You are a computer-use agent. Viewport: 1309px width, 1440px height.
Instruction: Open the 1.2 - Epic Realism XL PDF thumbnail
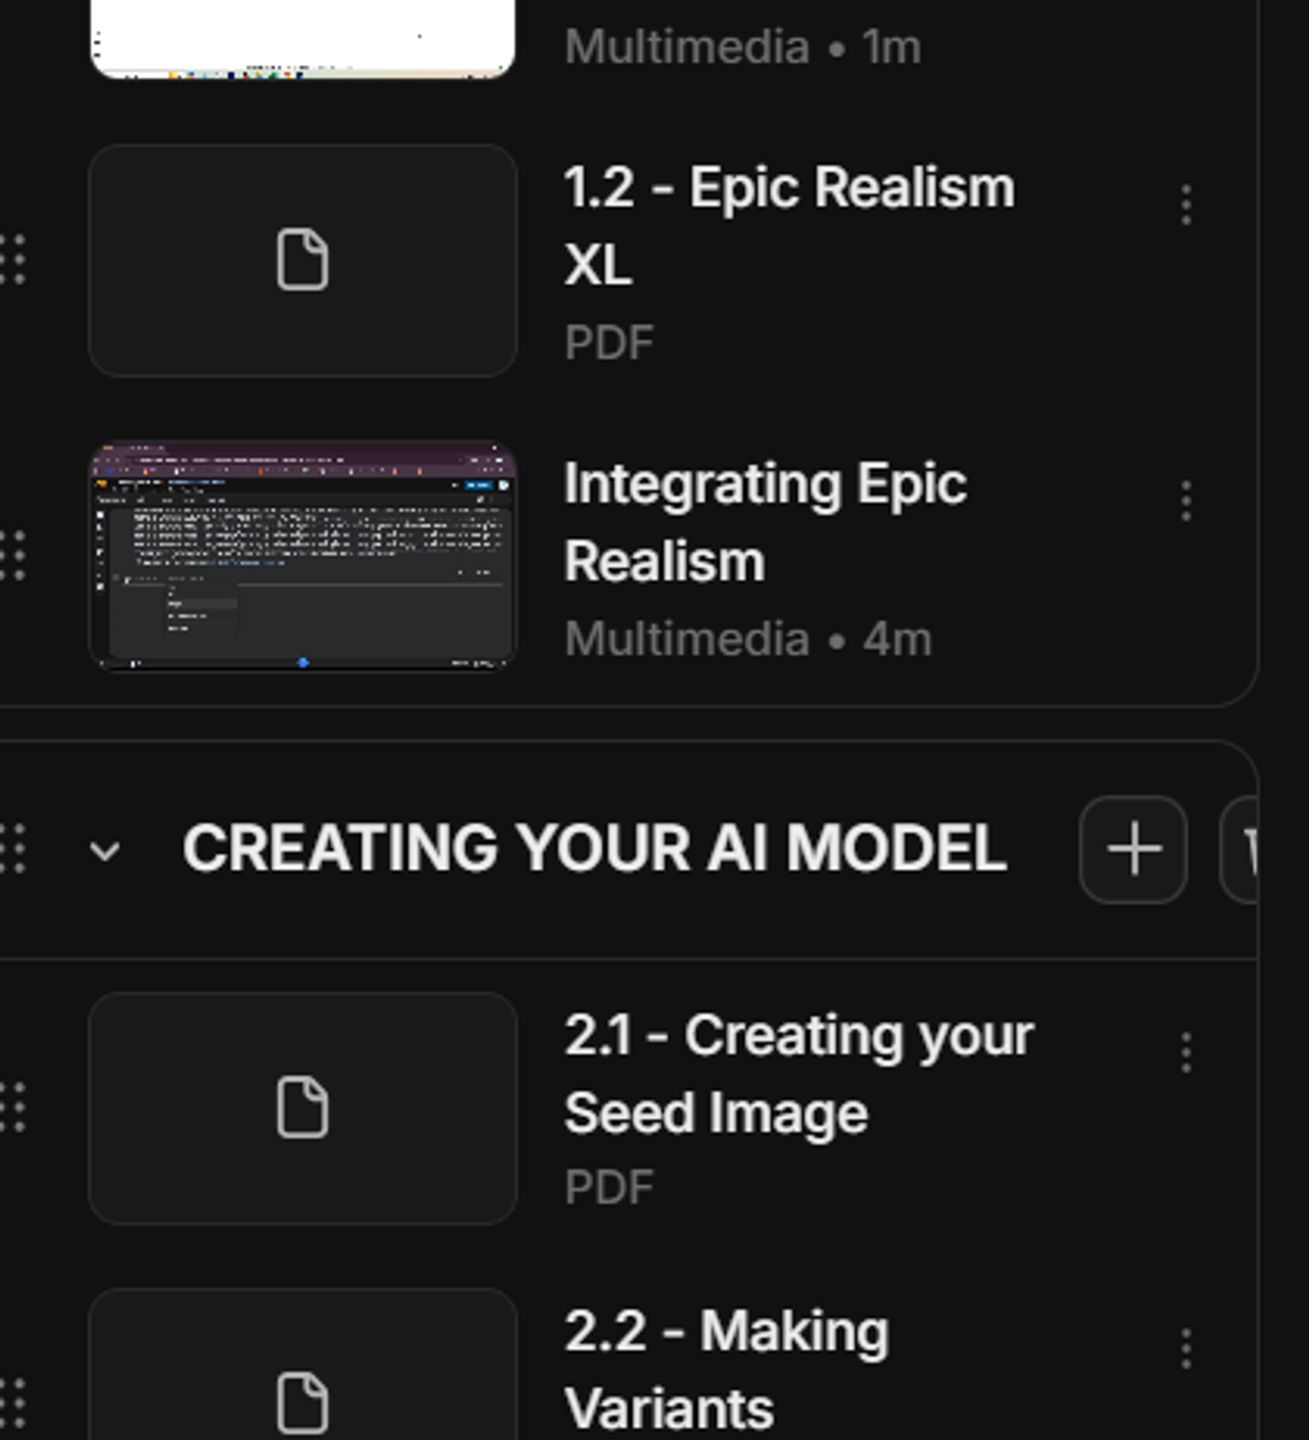[x=303, y=260]
